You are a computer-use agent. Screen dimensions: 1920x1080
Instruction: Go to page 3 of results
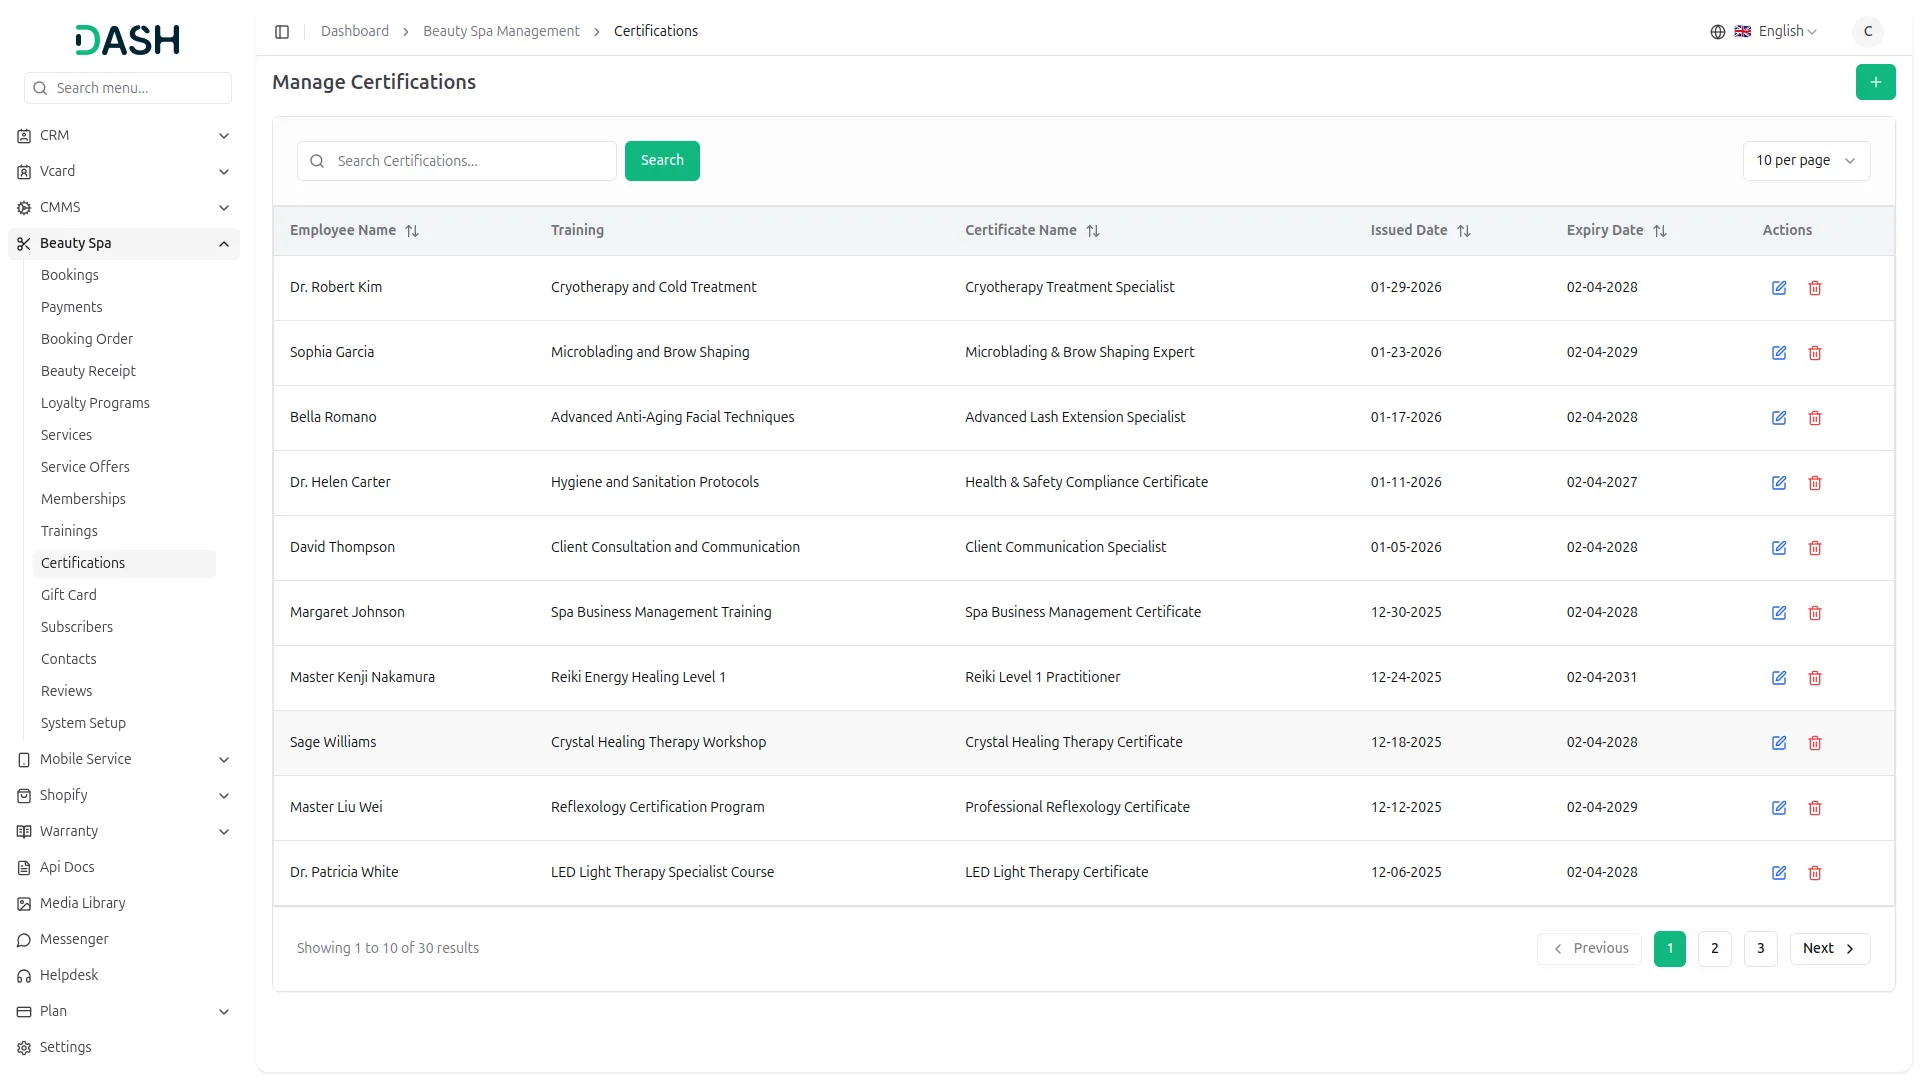[1760, 948]
